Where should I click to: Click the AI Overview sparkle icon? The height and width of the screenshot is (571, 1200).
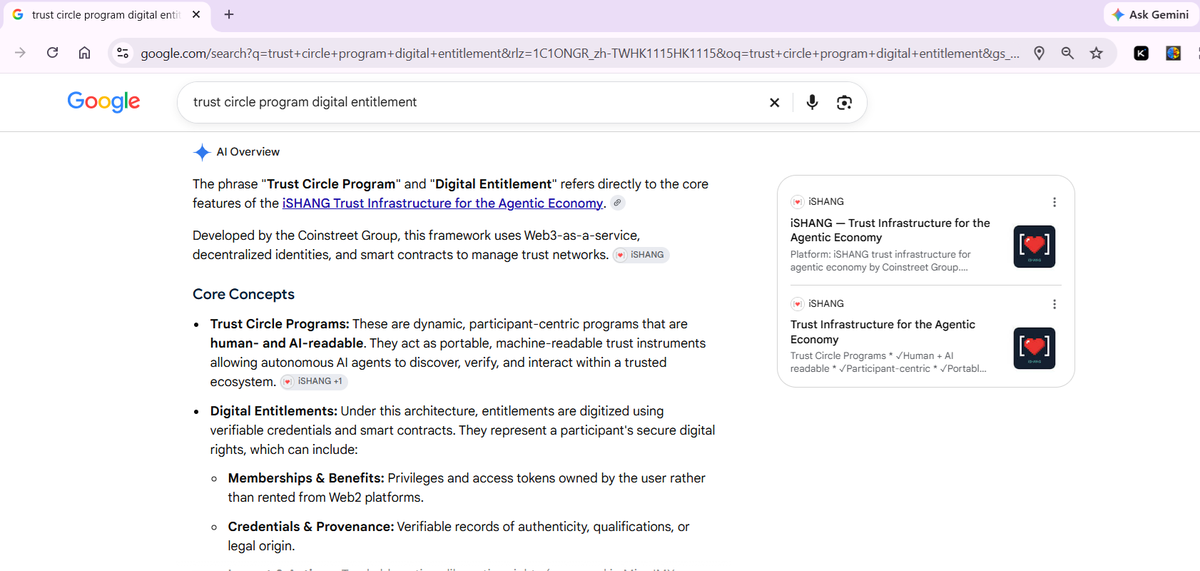pyautogui.click(x=201, y=152)
